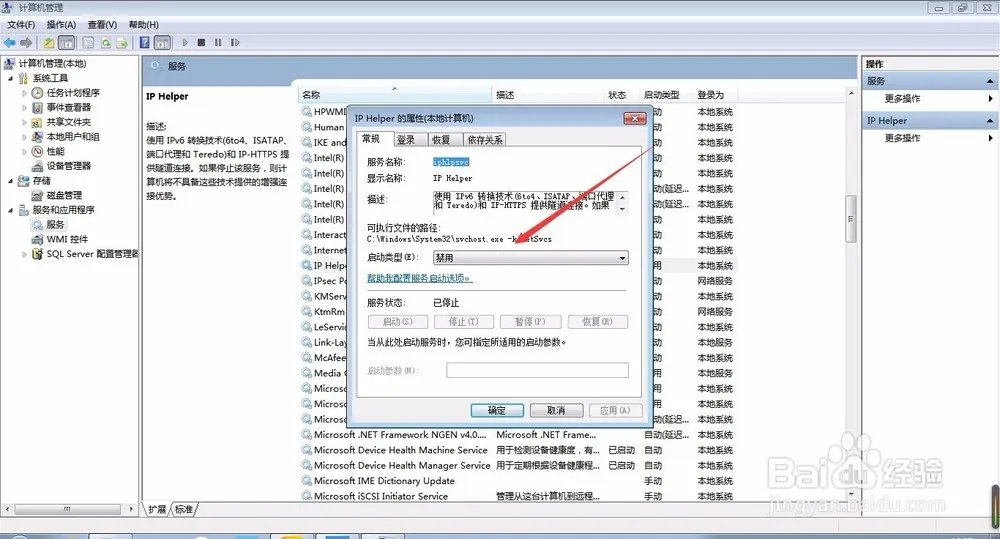Select 事件查看器 in the tree
Image resolution: width=1000 pixels, height=539 pixels.
click(68, 107)
